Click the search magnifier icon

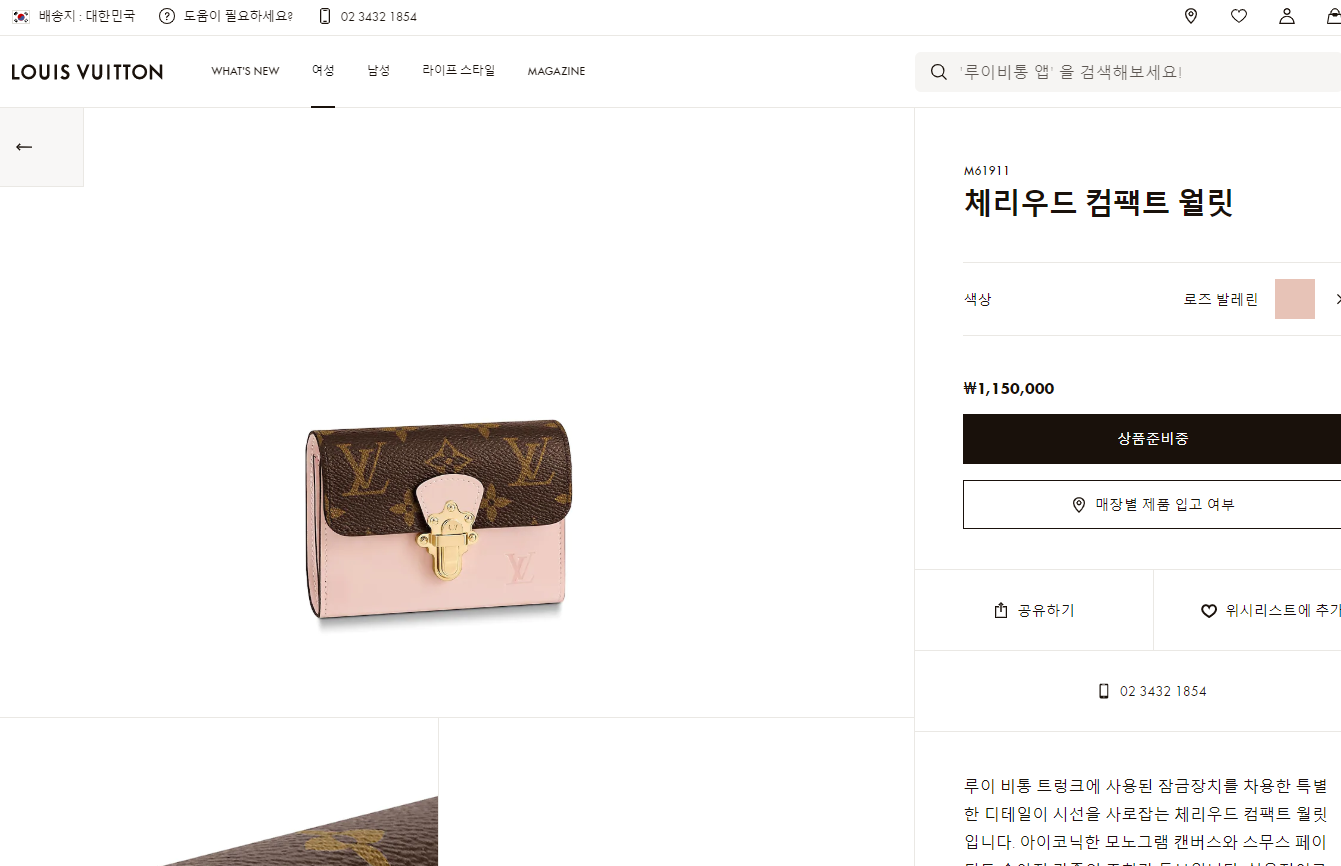point(939,72)
